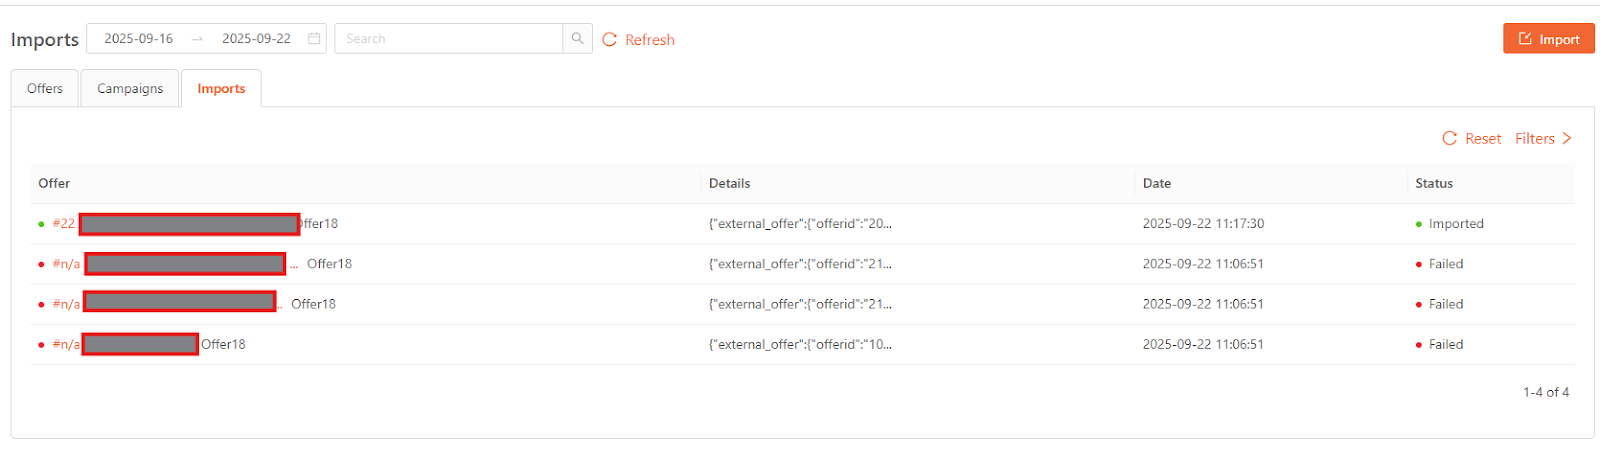Open the calendar icon in date range
The width and height of the screenshot is (1600, 460).
314,39
